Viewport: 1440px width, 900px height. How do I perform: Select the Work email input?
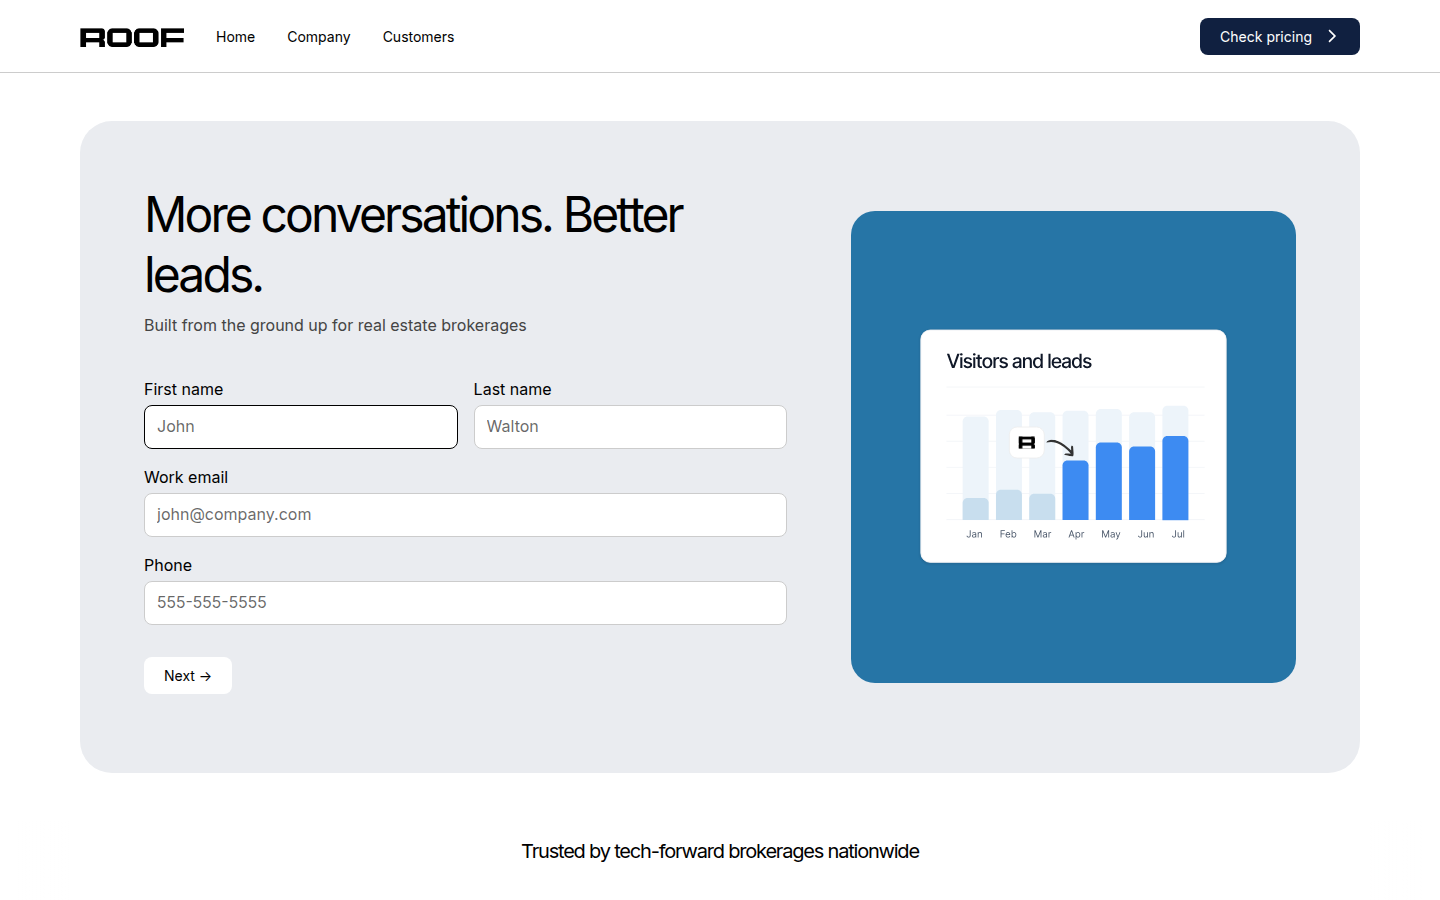465,515
